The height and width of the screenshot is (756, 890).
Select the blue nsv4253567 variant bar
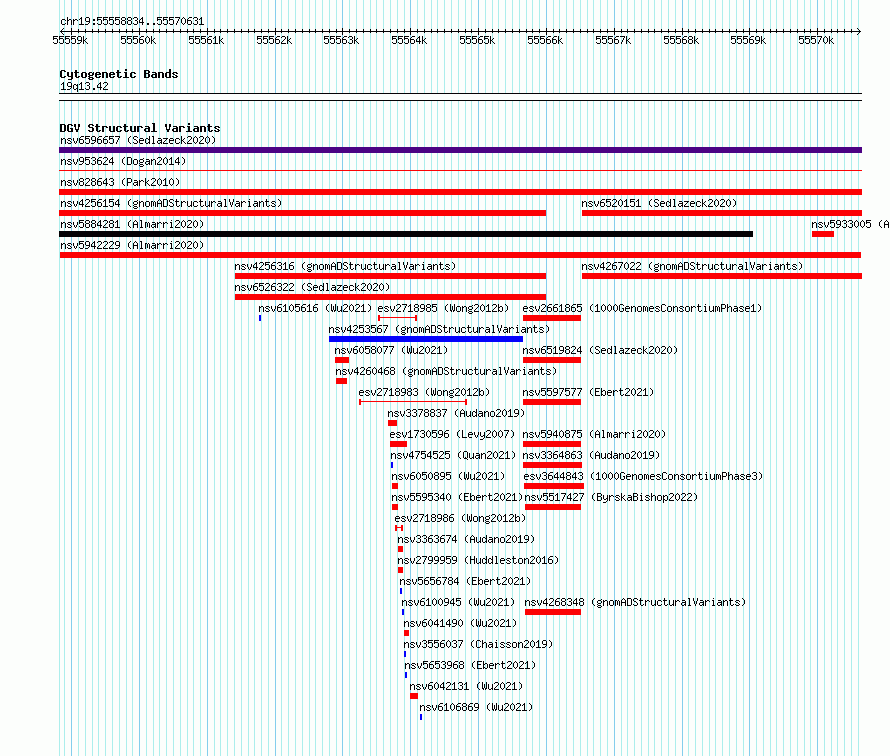click(426, 339)
